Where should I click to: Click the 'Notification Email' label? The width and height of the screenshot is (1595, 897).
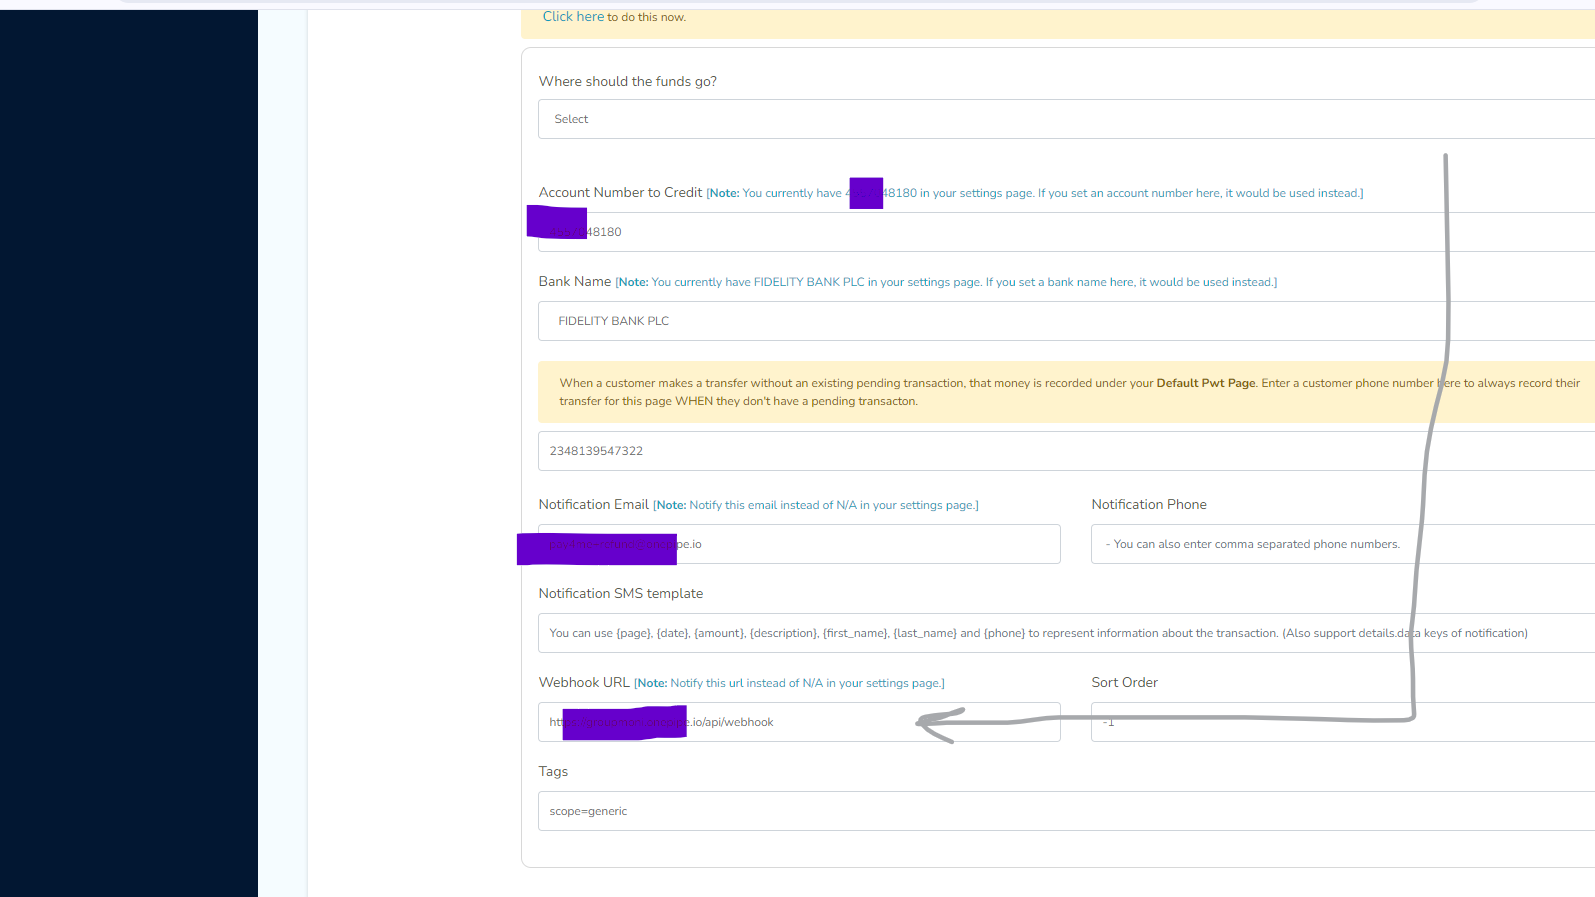pyautogui.click(x=594, y=505)
